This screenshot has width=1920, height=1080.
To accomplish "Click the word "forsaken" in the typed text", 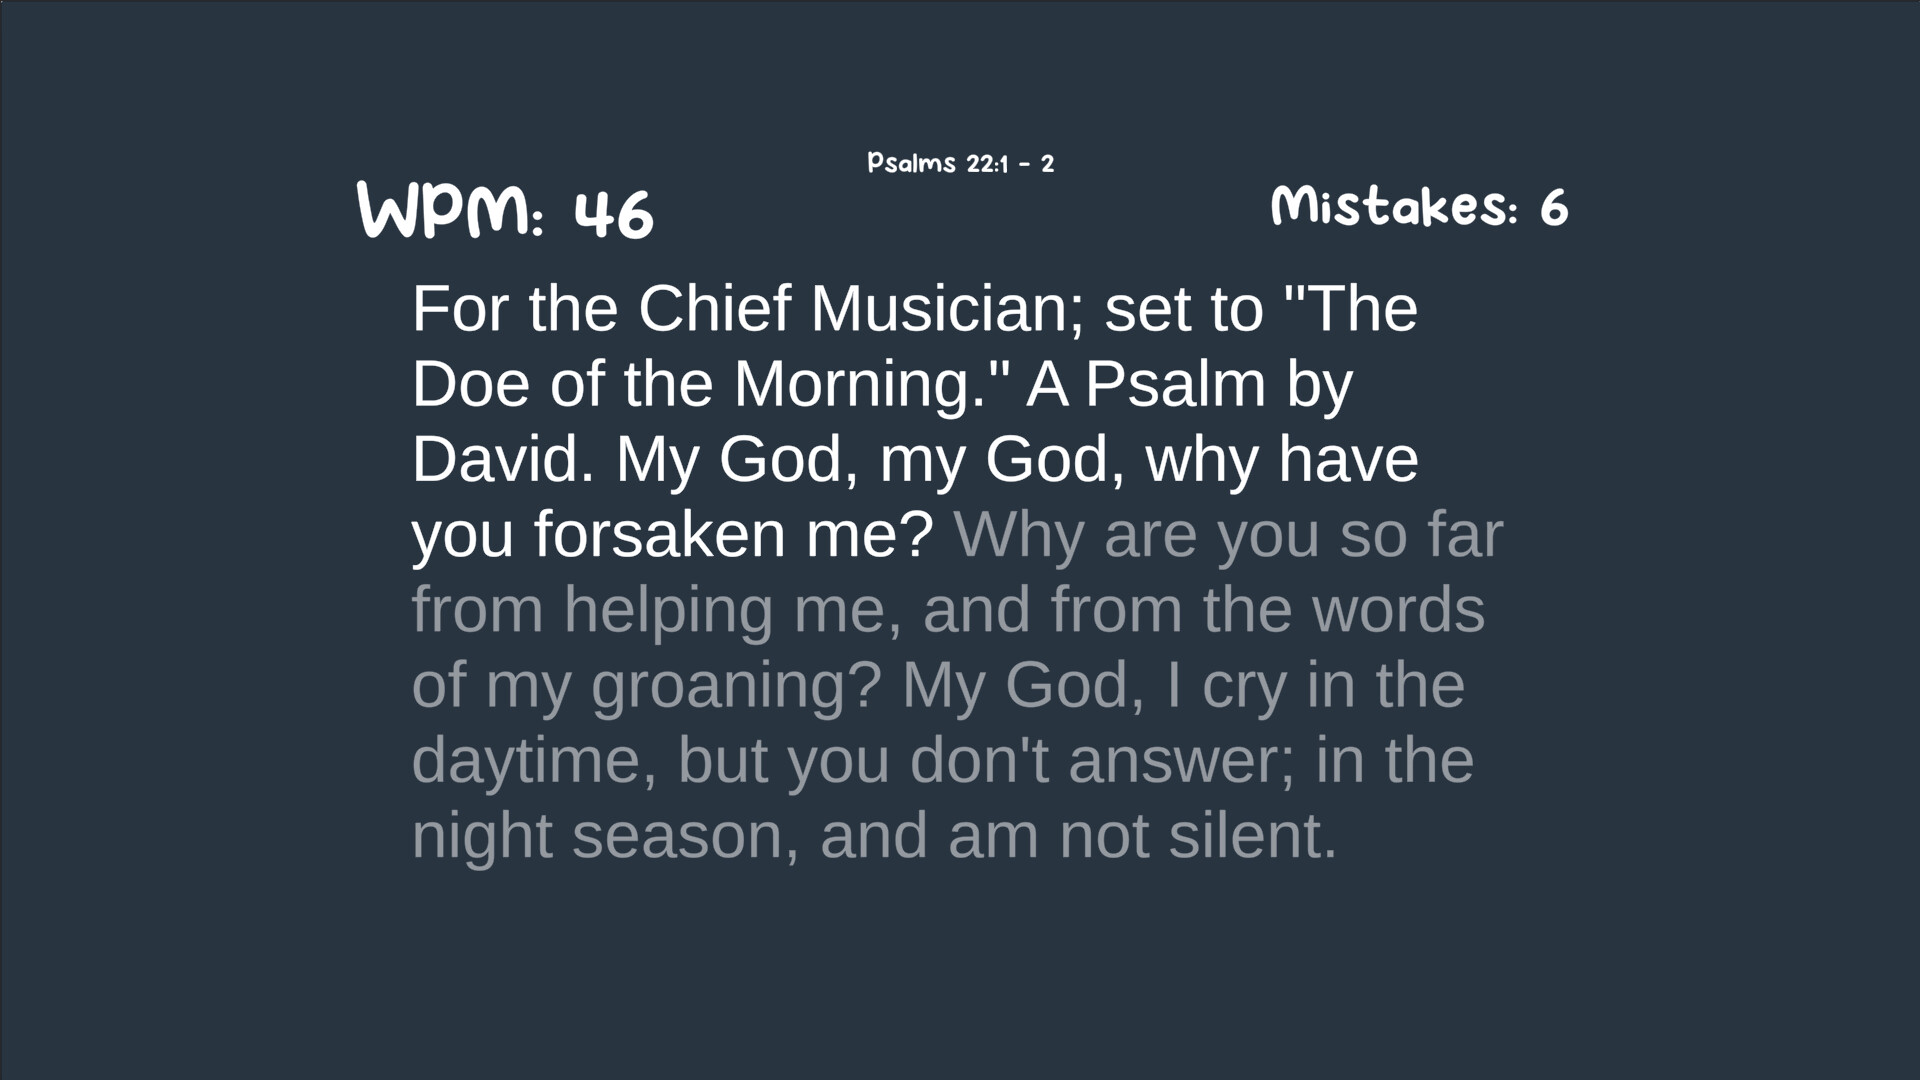I will click(x=659, y=534).
